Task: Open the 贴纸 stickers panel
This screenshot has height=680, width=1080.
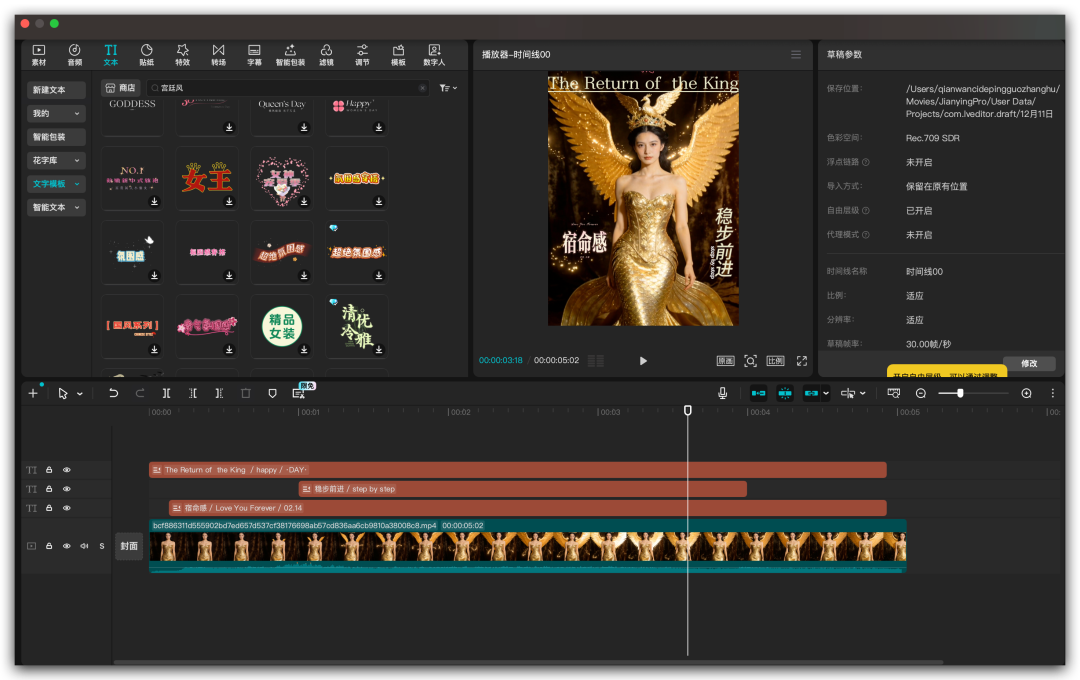Action: pos(146,54)
